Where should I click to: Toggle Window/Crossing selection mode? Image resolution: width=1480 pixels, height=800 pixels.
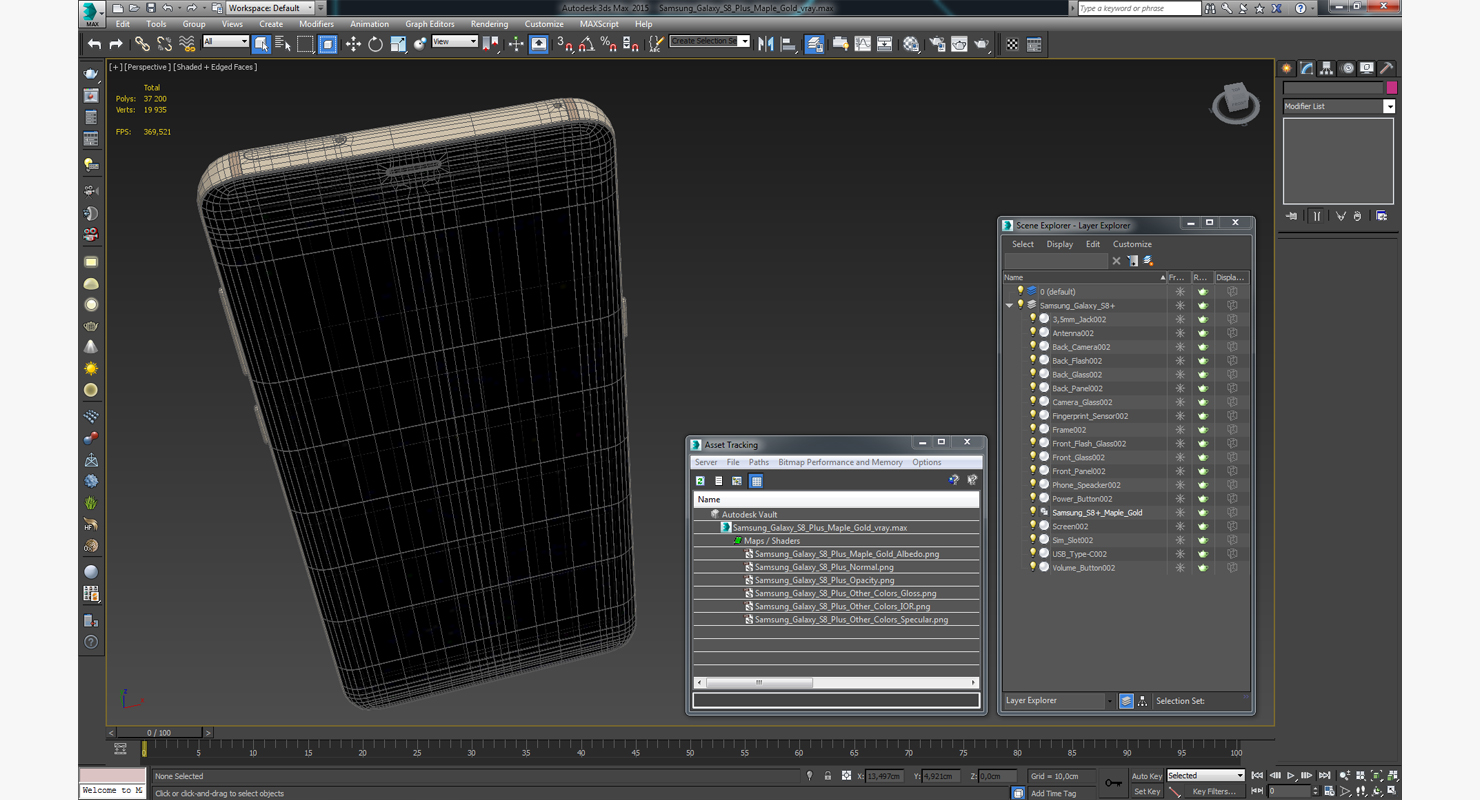328,44
